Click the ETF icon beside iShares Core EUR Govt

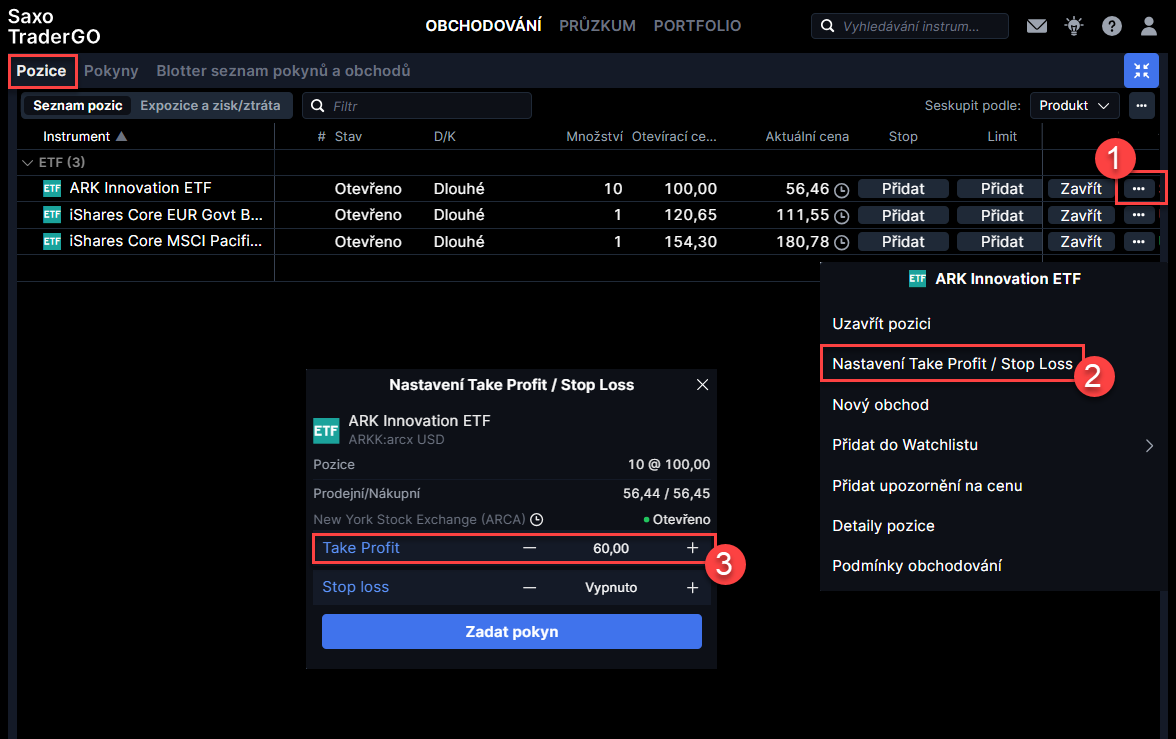(x=52, y=215)
